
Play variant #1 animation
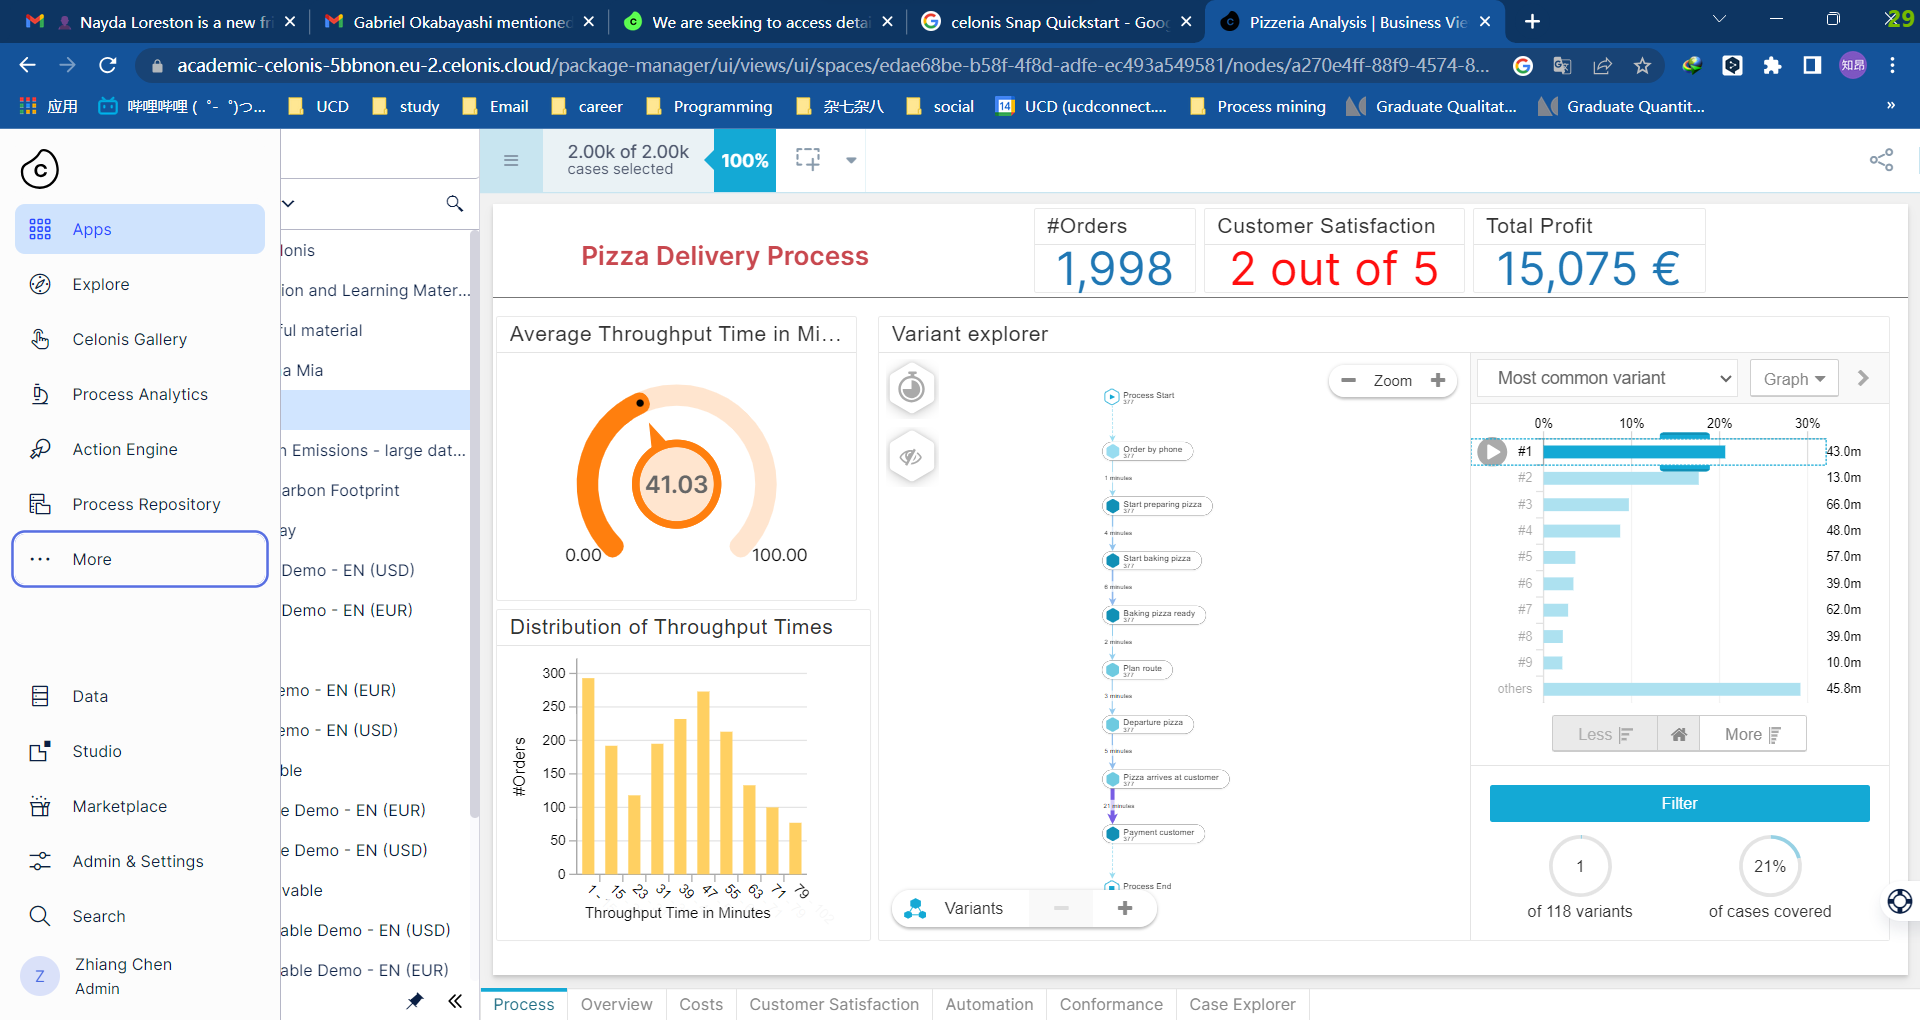click(1492, 452)
